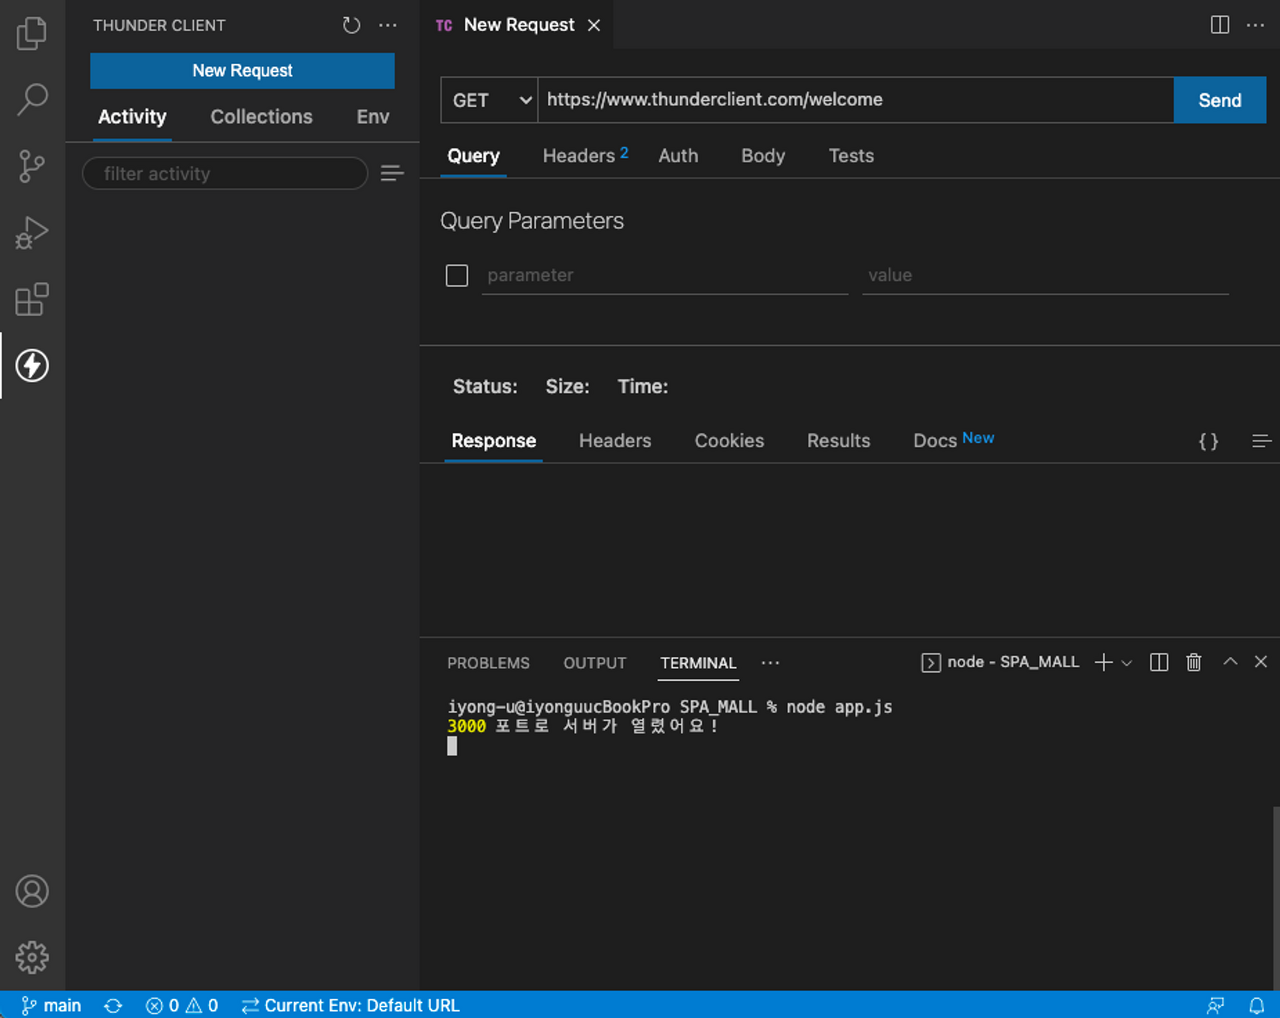Open the Manage gear icon
The image size is (1280, 1018).
(x=32, y=957)
